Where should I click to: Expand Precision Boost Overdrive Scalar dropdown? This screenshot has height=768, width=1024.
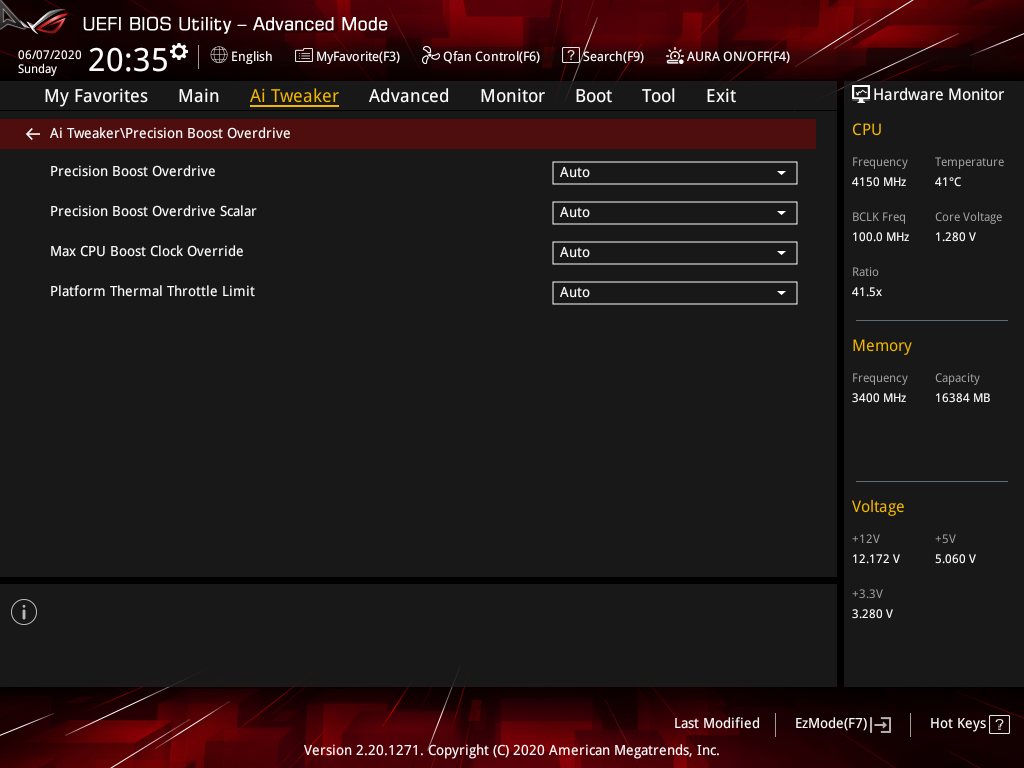tap(675, 212)
